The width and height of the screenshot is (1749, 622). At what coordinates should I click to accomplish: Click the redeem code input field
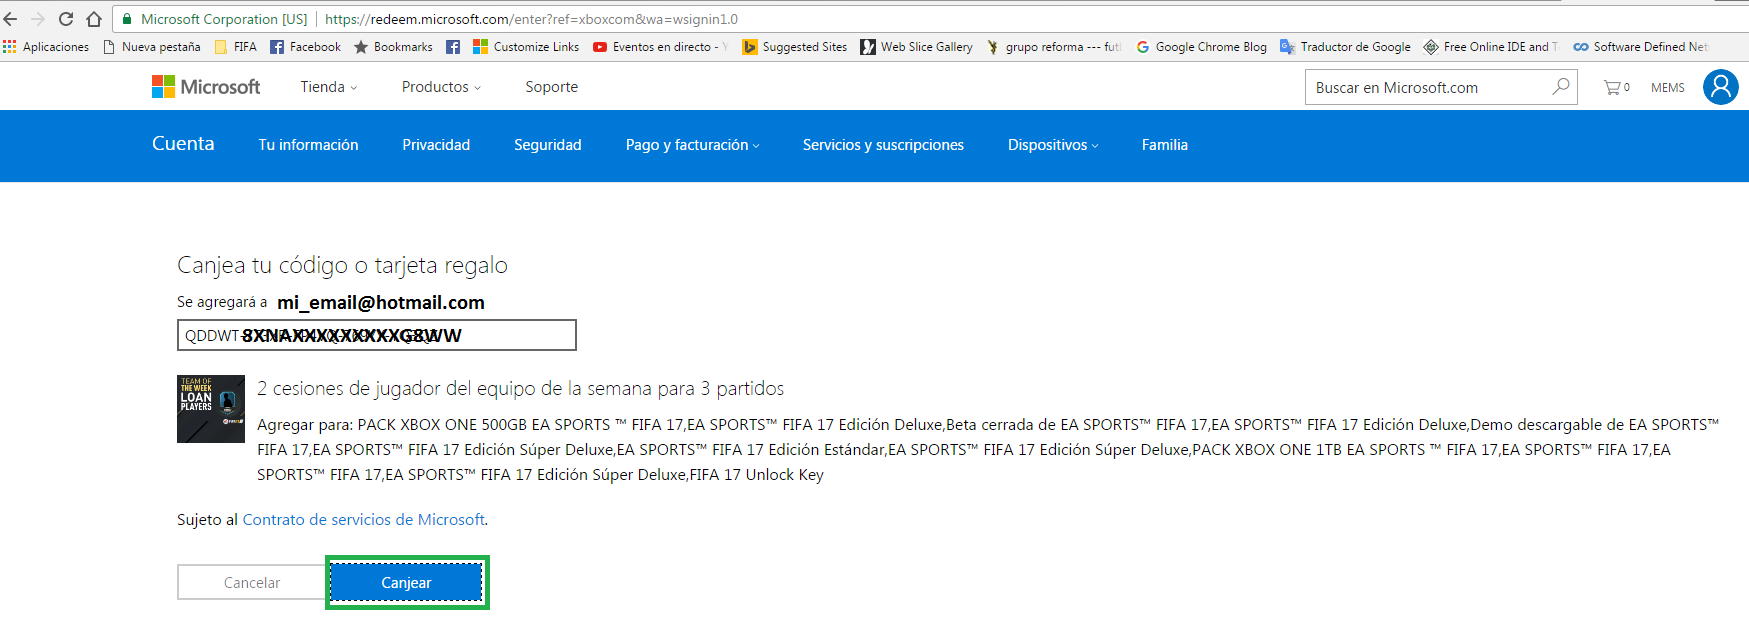[x=376, y=335]
